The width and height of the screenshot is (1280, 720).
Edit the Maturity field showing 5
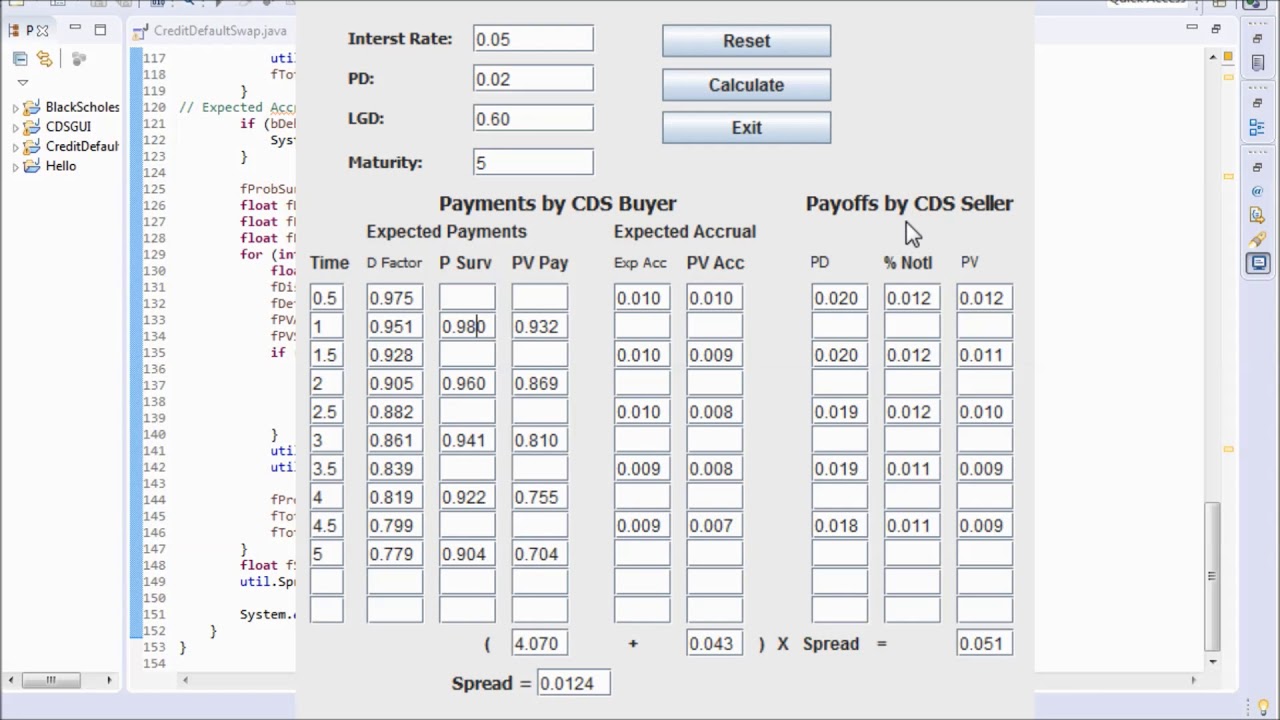coord(533,162)
